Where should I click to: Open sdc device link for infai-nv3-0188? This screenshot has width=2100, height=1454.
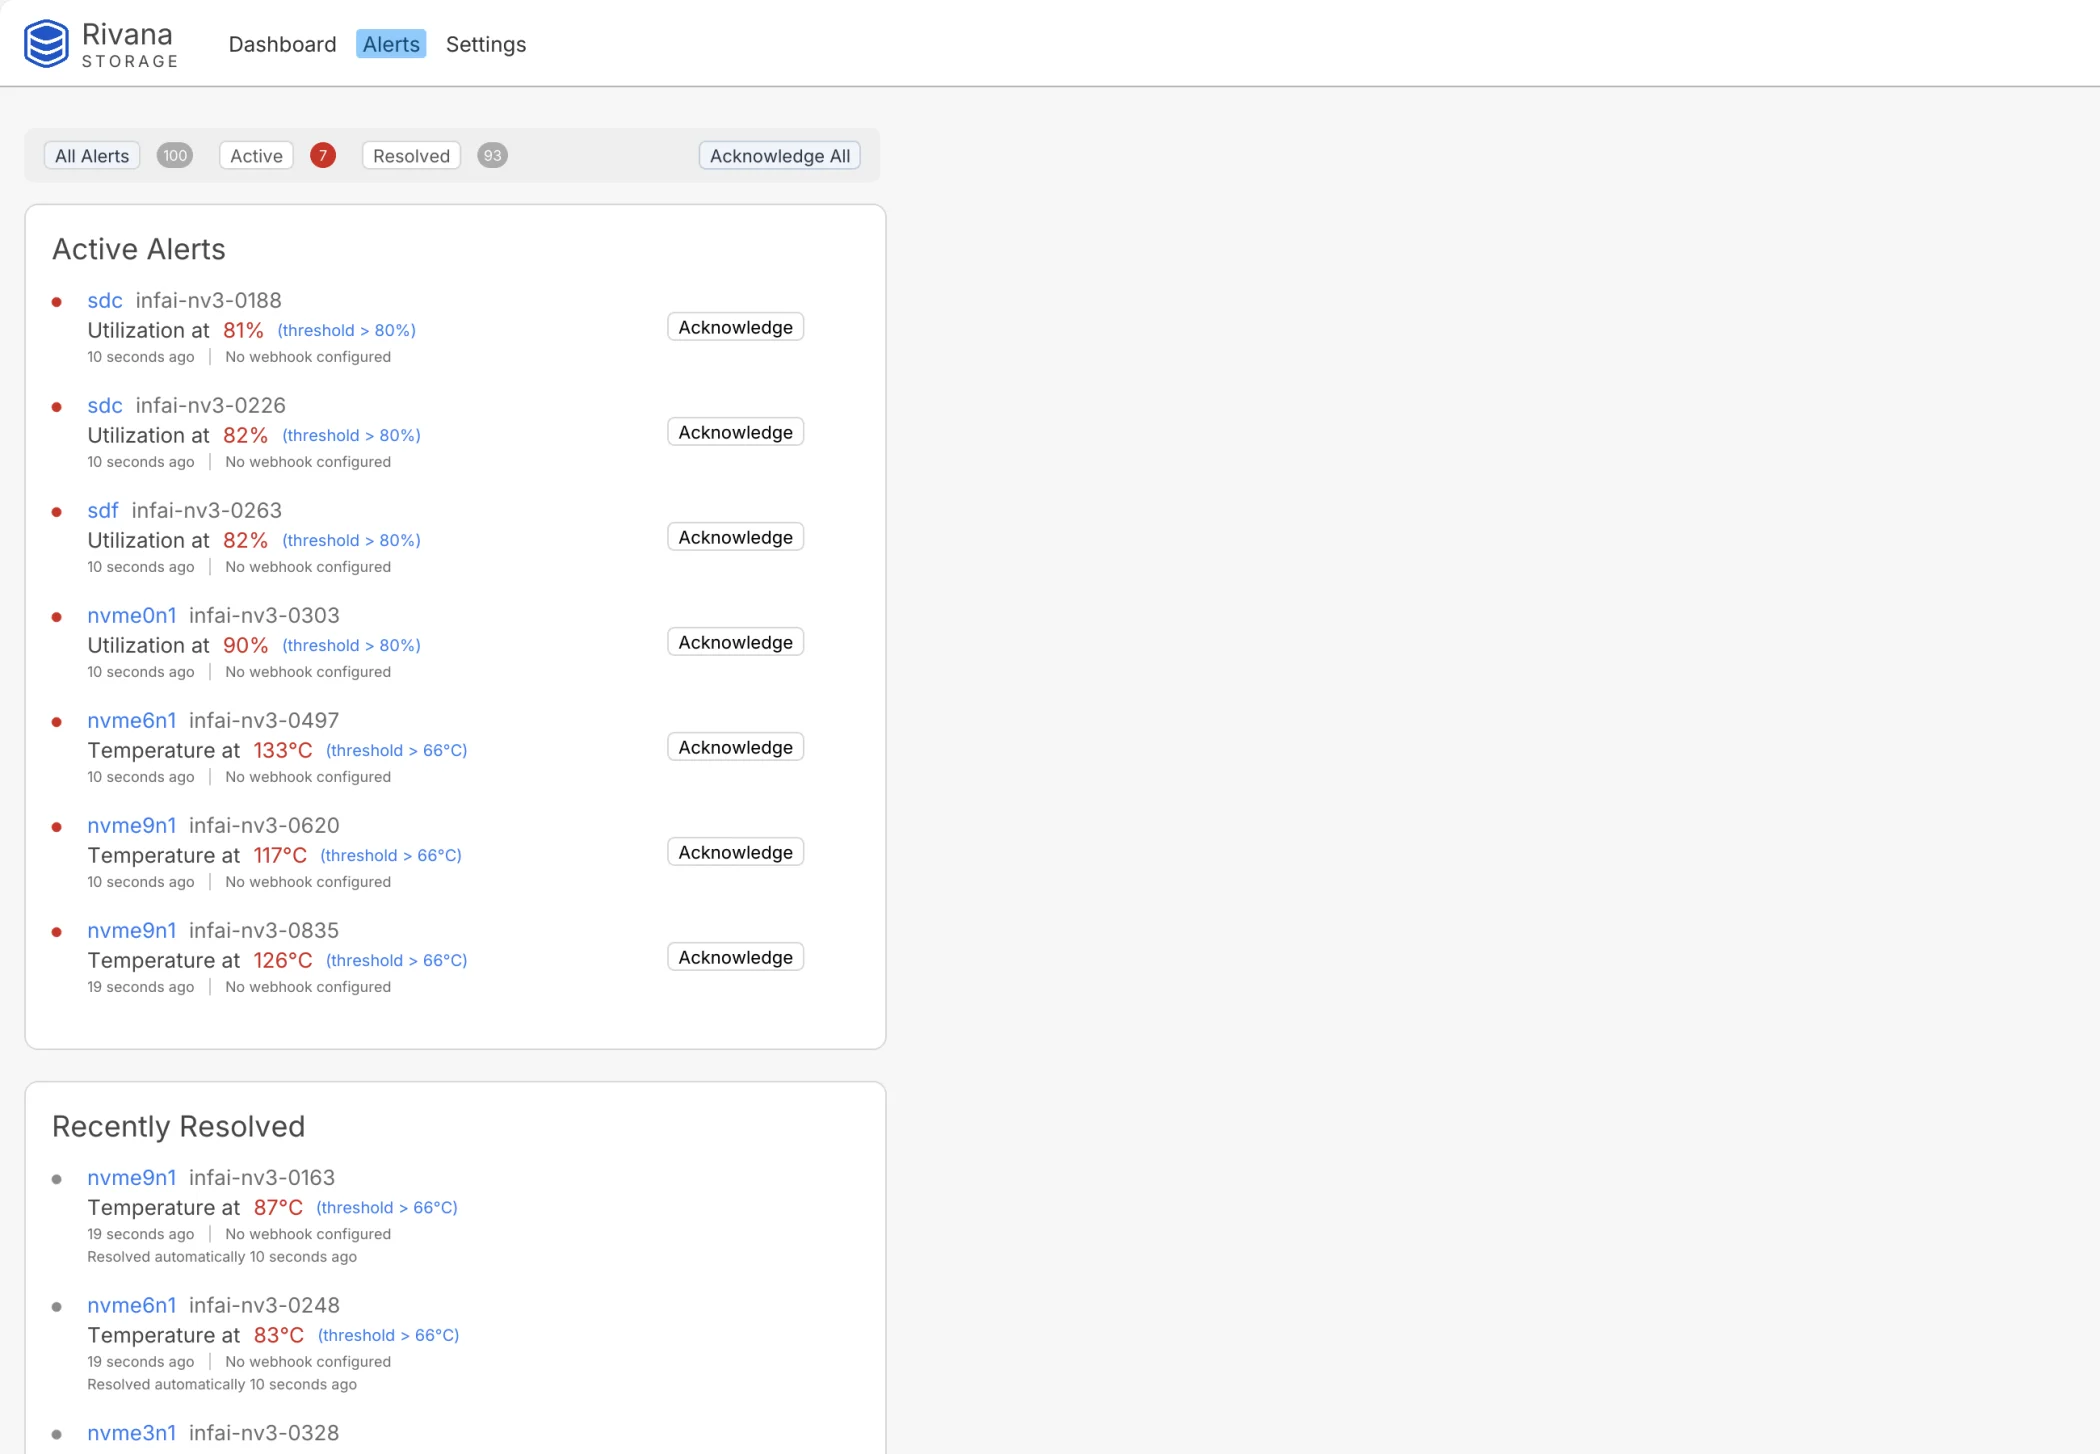tap(105, 300)
